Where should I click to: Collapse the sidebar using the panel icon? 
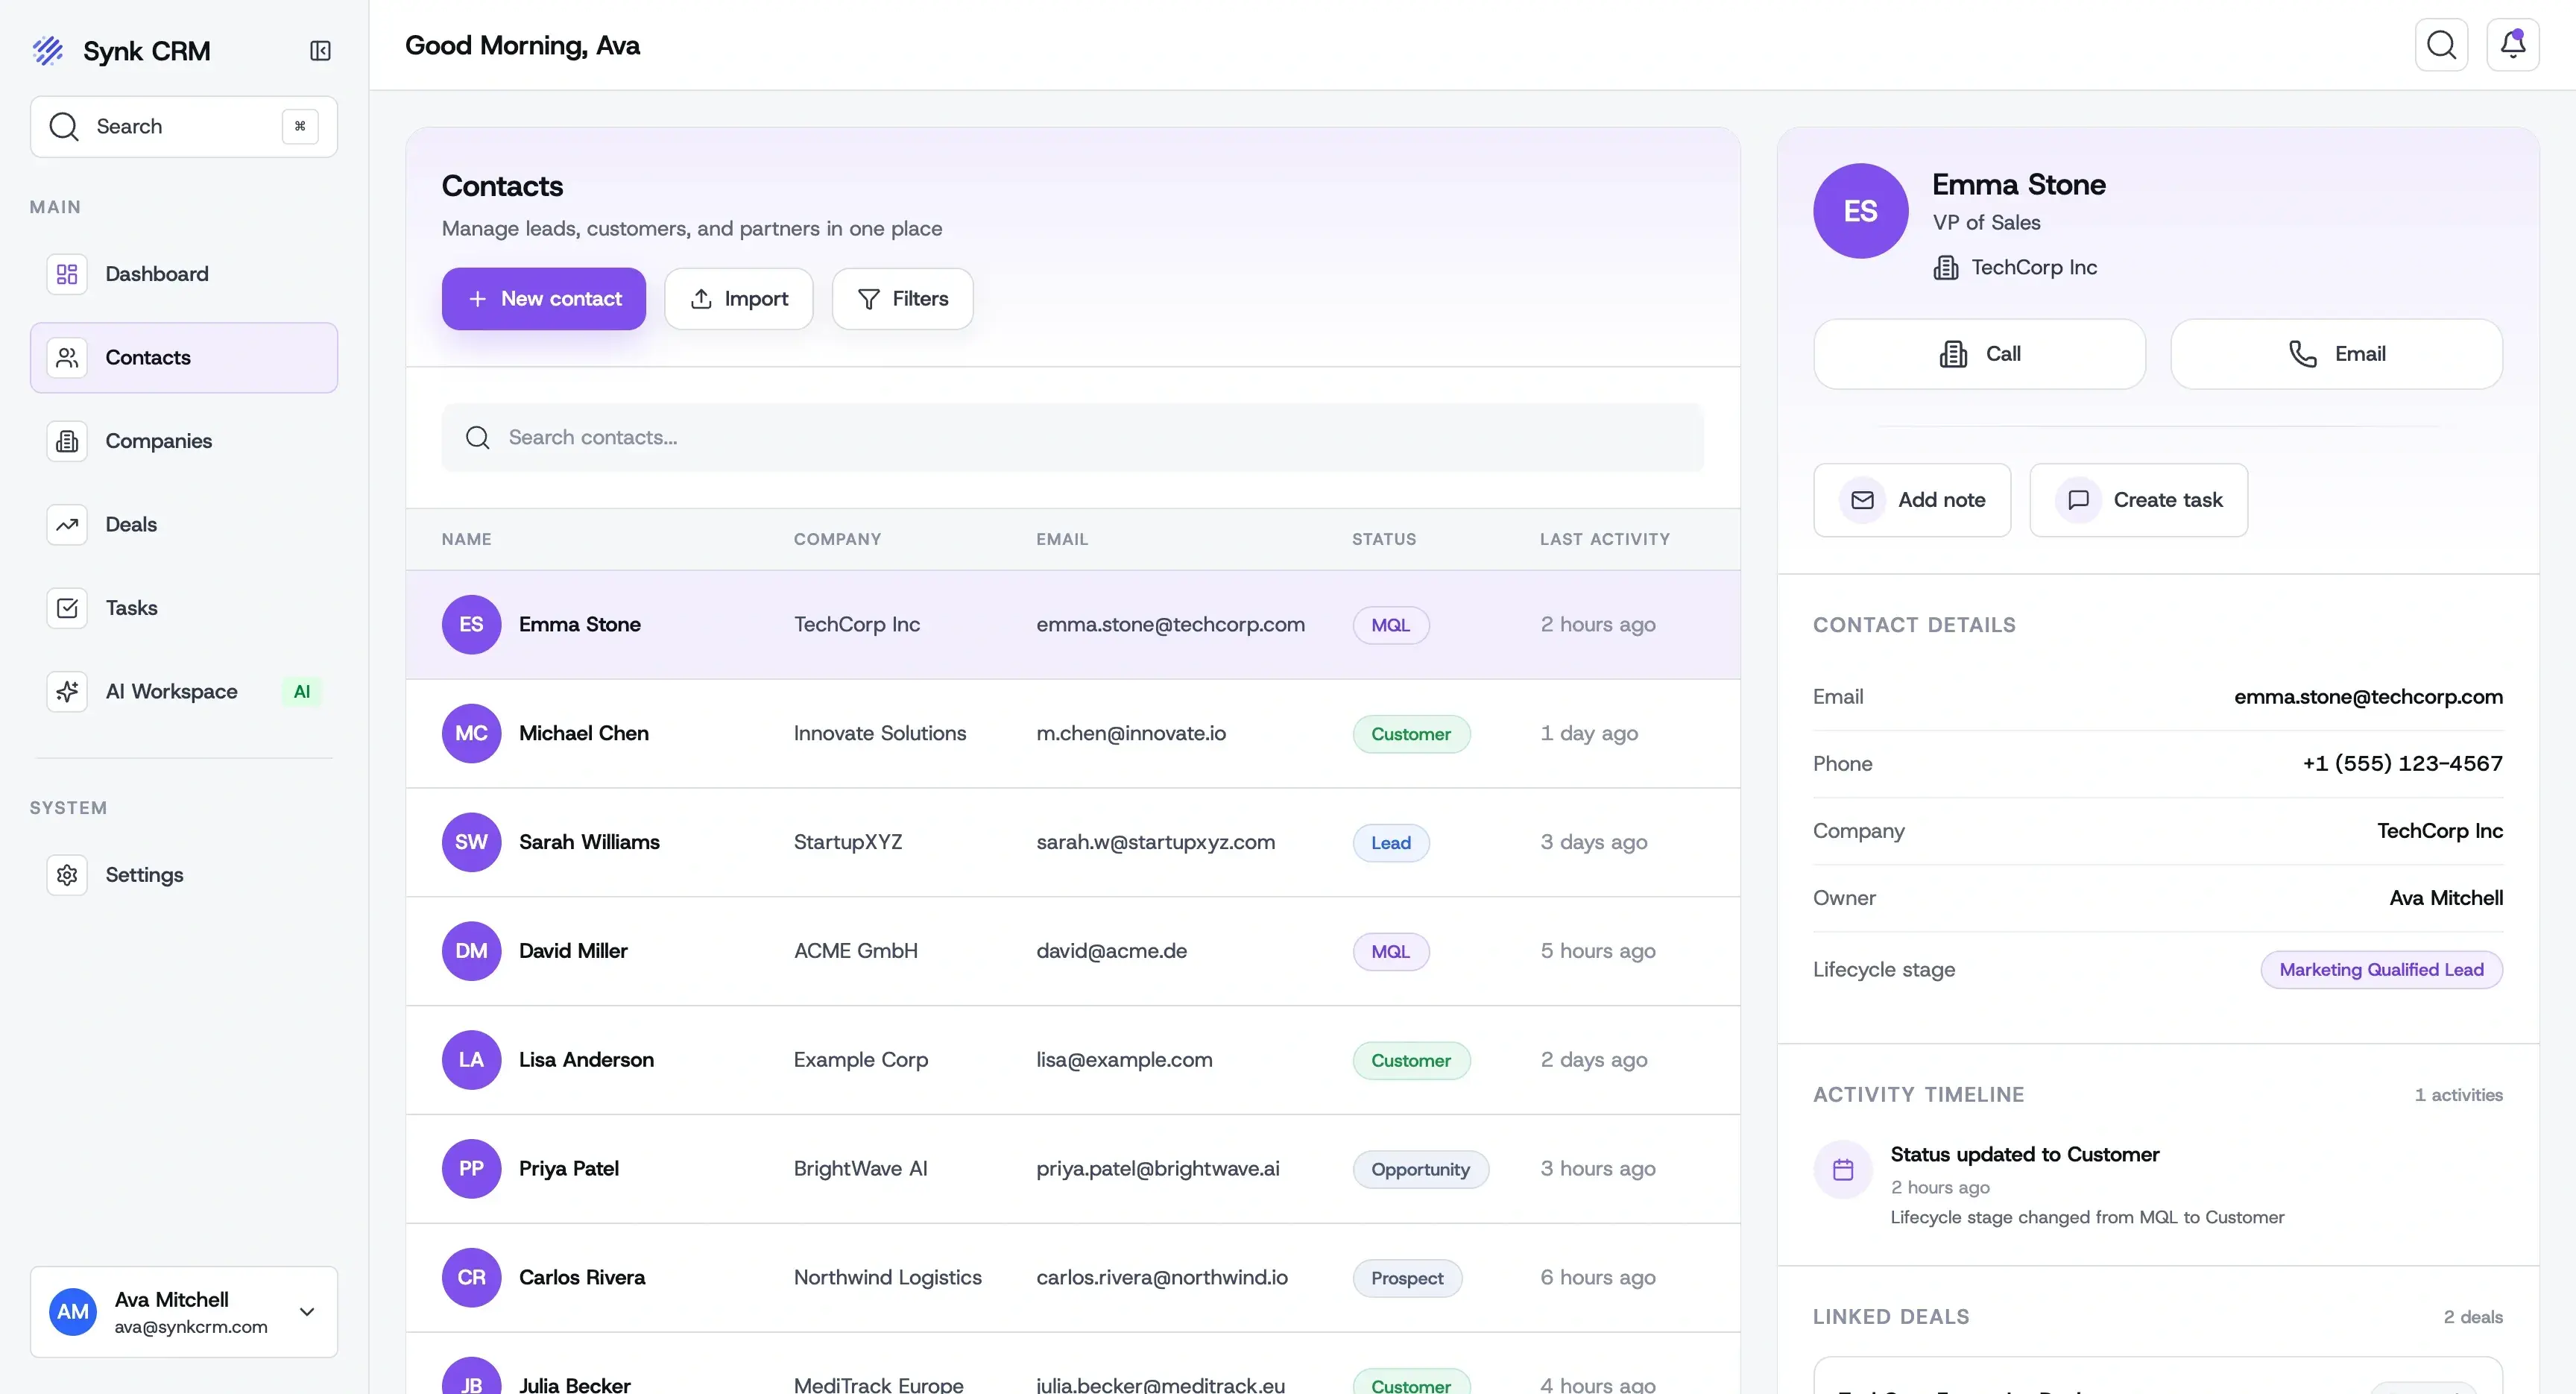(319, 51)
